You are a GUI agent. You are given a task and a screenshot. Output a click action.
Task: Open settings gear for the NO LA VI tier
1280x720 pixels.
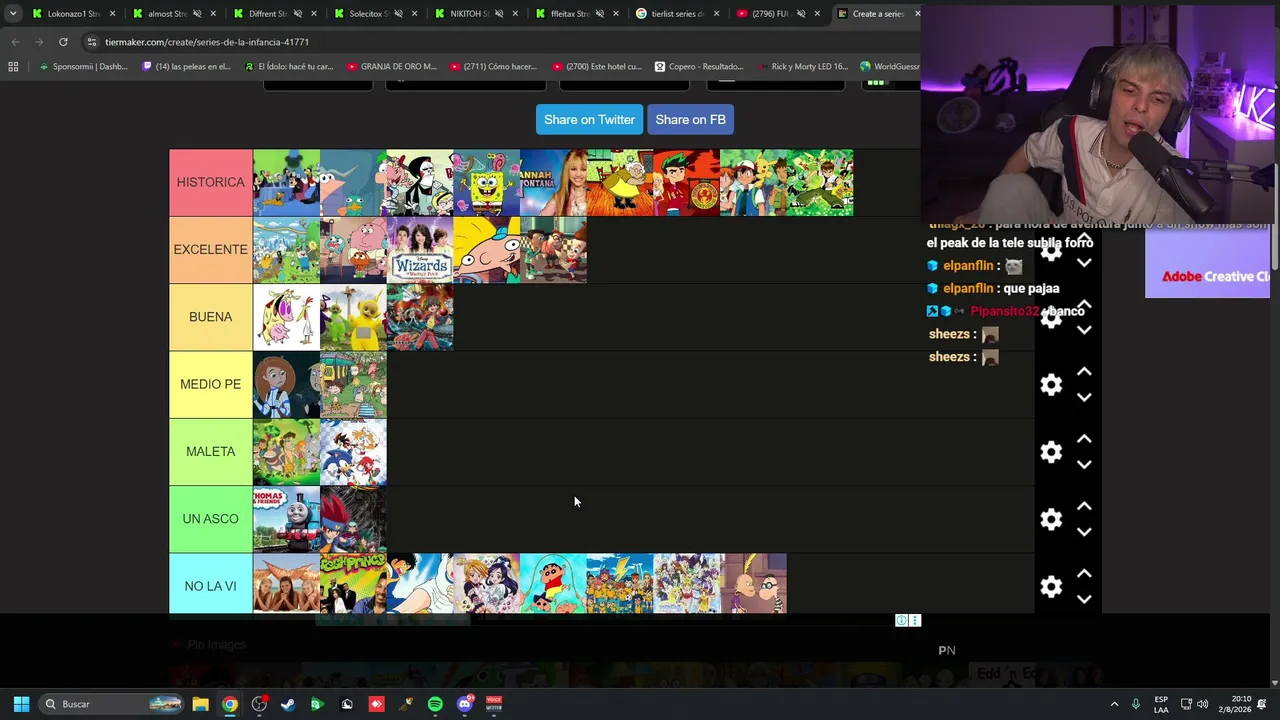point(1051,586)
